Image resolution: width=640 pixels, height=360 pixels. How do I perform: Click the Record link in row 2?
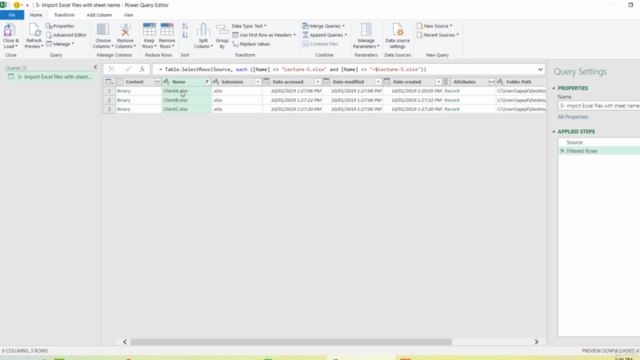pyautogui.click(x=452, y=100)
